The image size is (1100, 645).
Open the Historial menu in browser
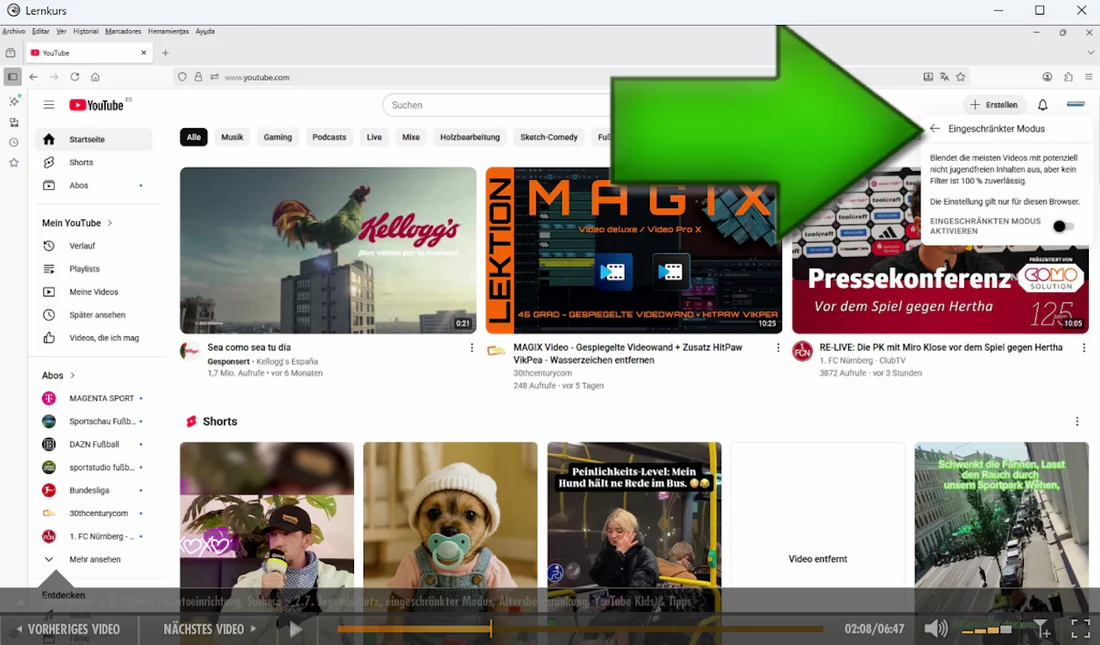point(85,31)
